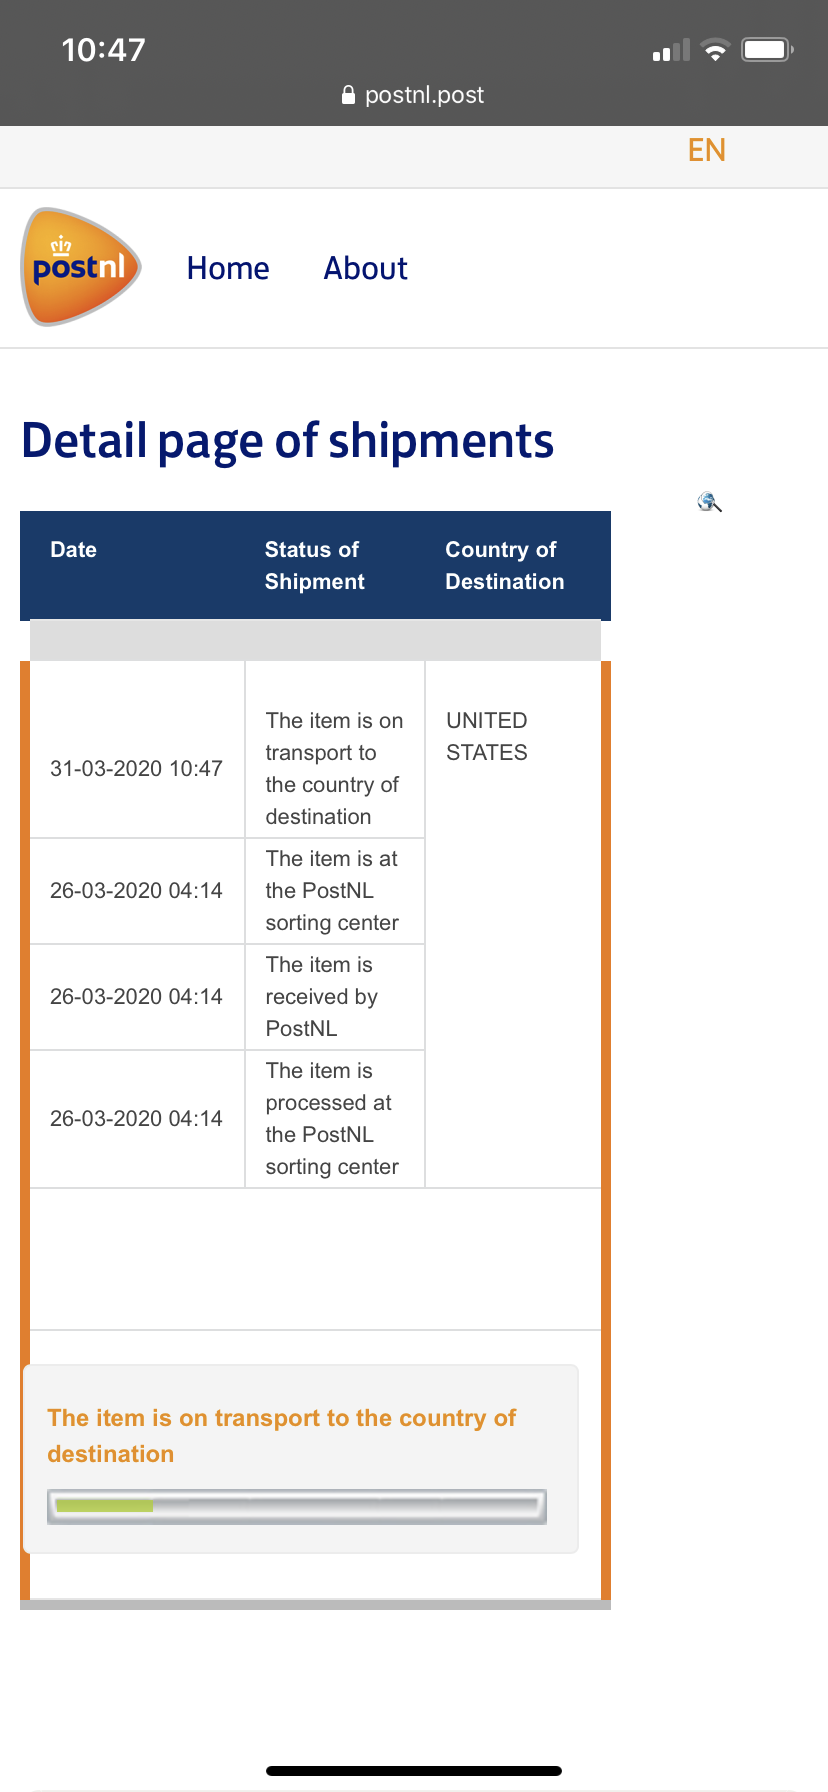
Task: Open the About menu item
Action: coord(365,268)
